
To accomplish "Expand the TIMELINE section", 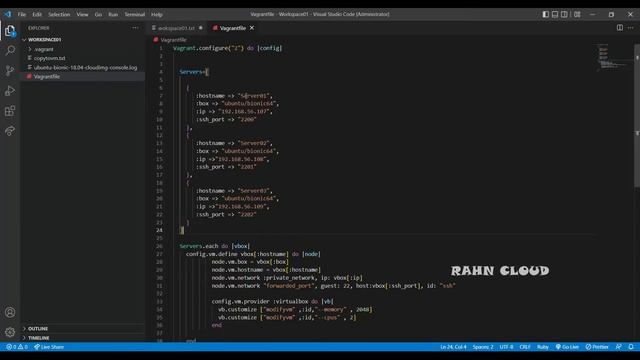I will pos(83,338).
